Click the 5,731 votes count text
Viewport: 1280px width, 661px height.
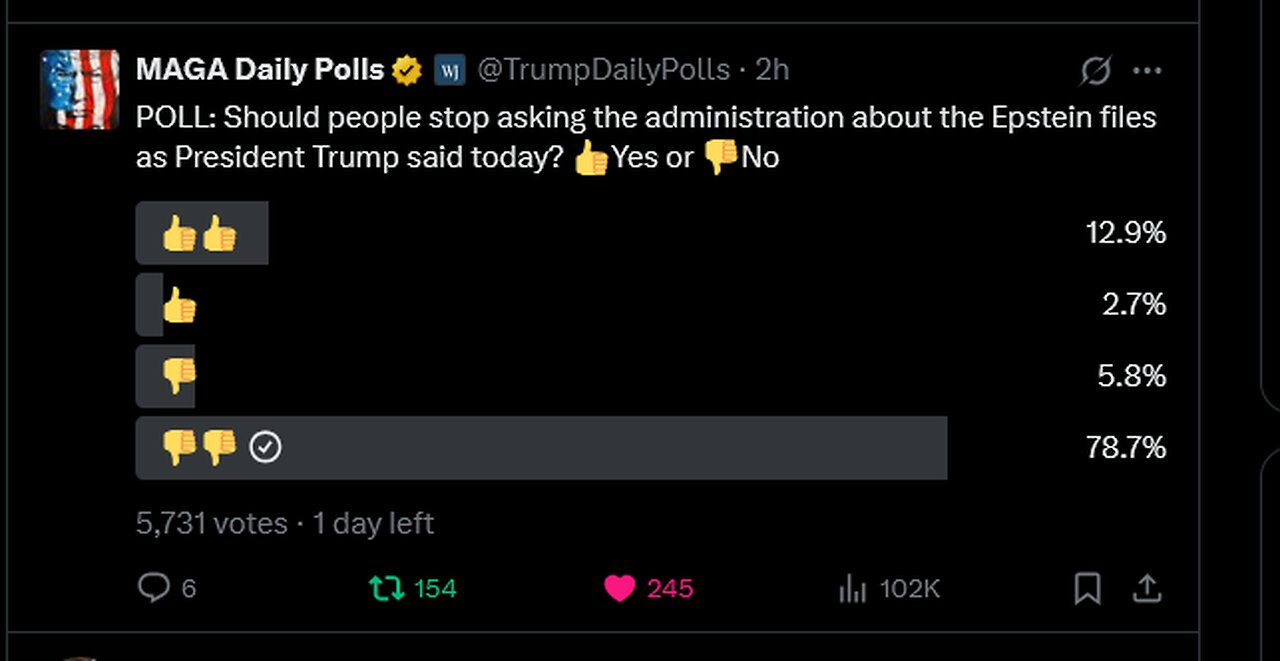tap(212, 523)
